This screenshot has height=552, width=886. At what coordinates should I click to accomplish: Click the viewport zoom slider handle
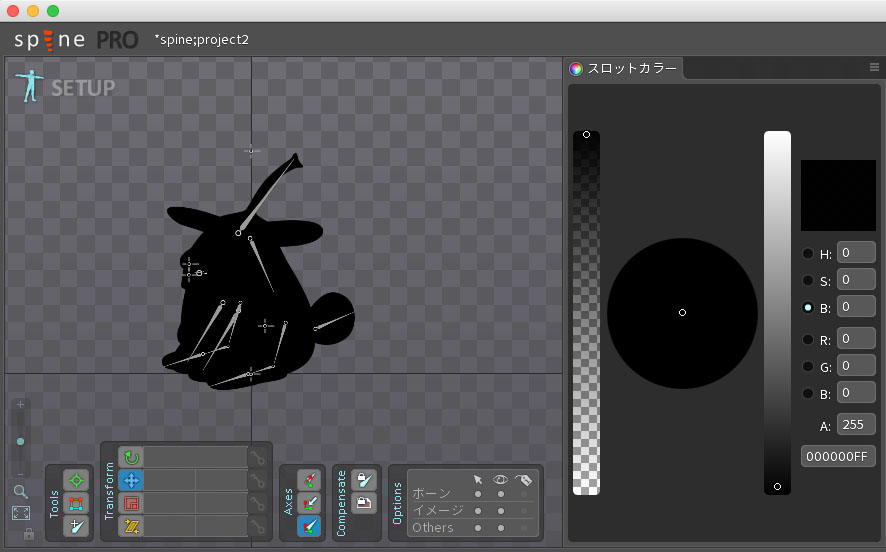tap(20, 441)
